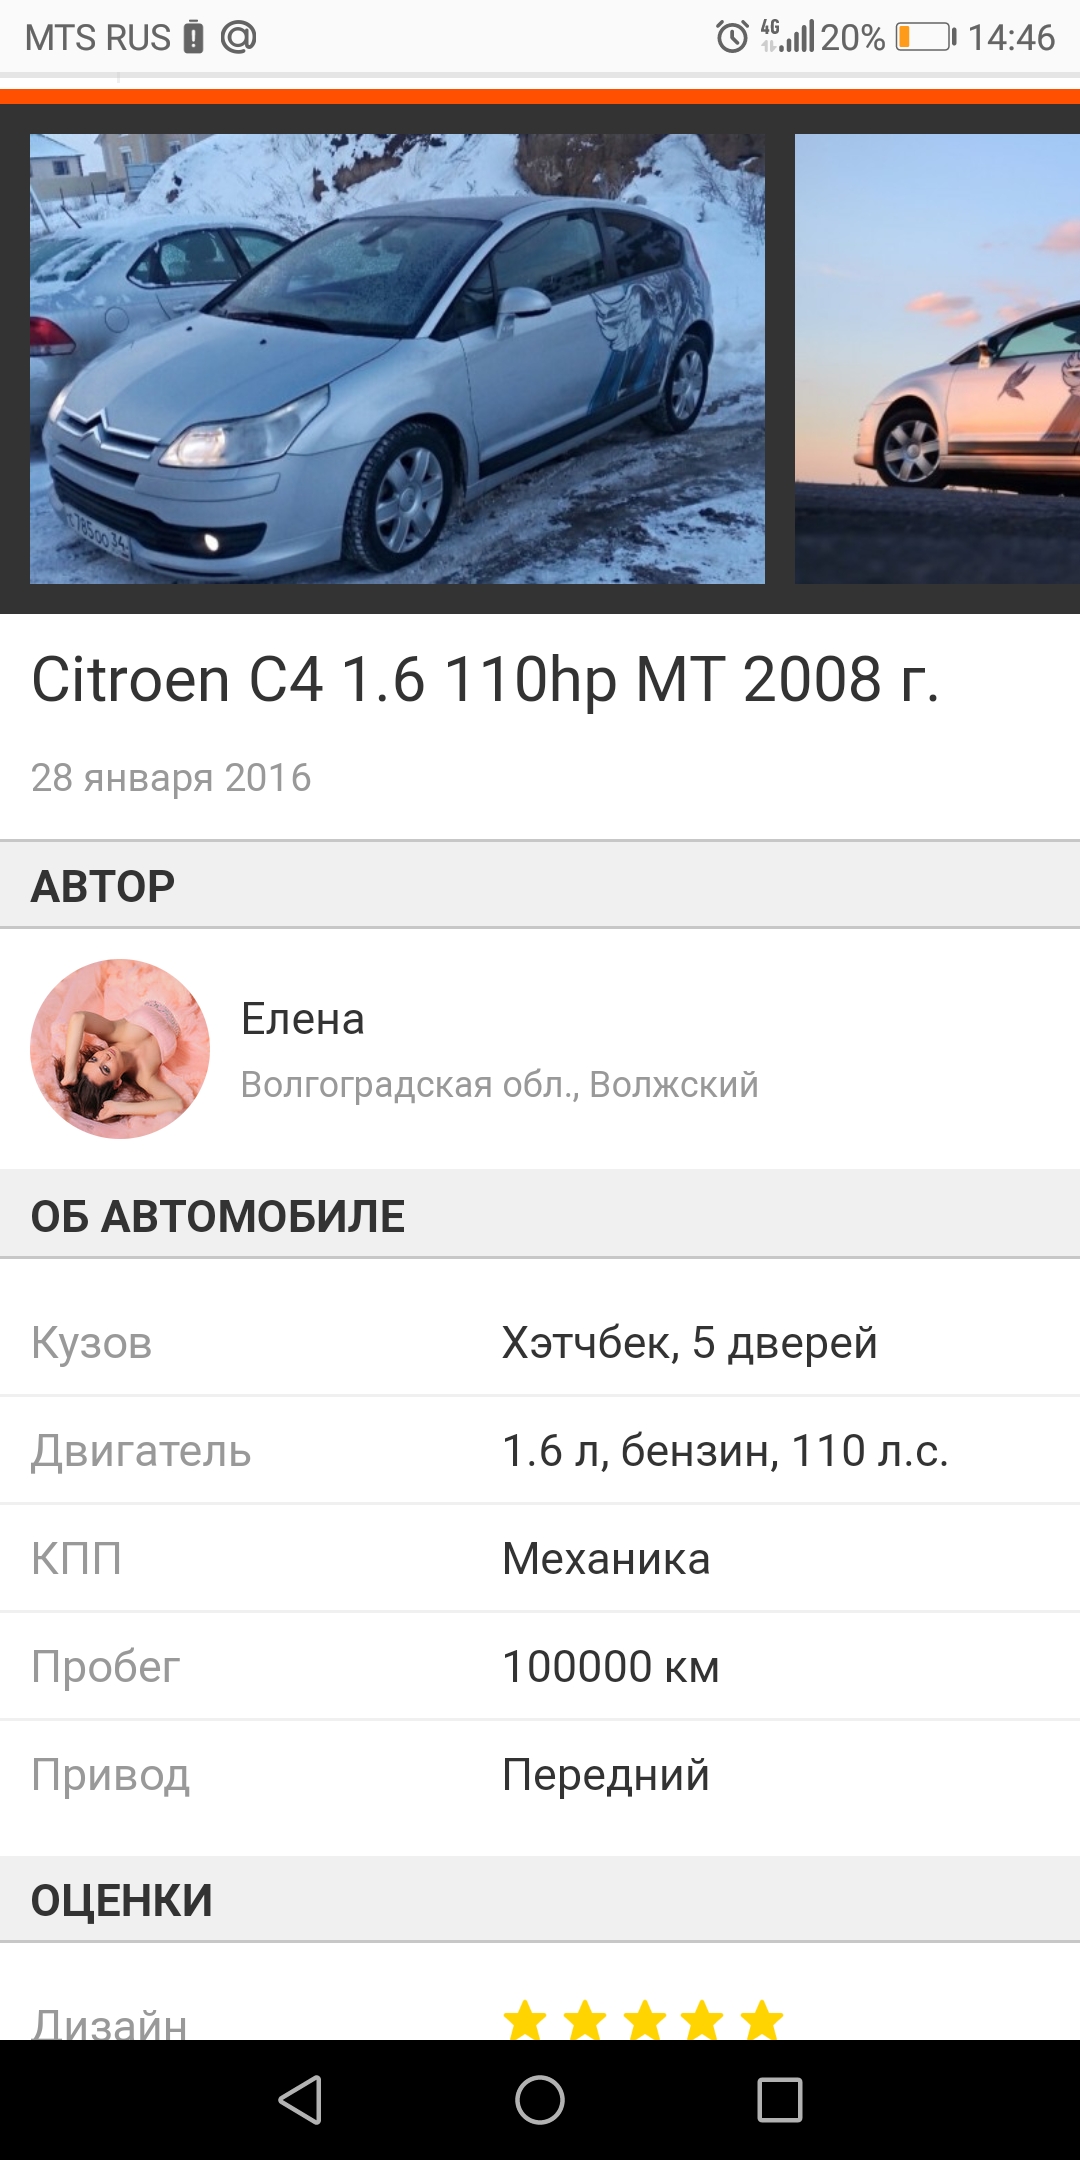The height and width of the screenshot is (2160, 1080).
Task: Tap the Двигатель specification row
Action: point(540,1450)
